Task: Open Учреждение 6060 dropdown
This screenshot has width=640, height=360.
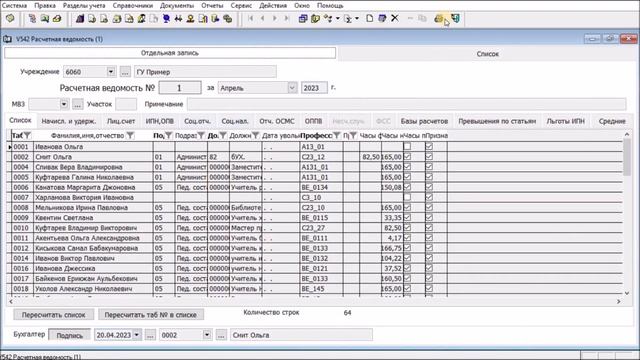Action: (111, 72)
